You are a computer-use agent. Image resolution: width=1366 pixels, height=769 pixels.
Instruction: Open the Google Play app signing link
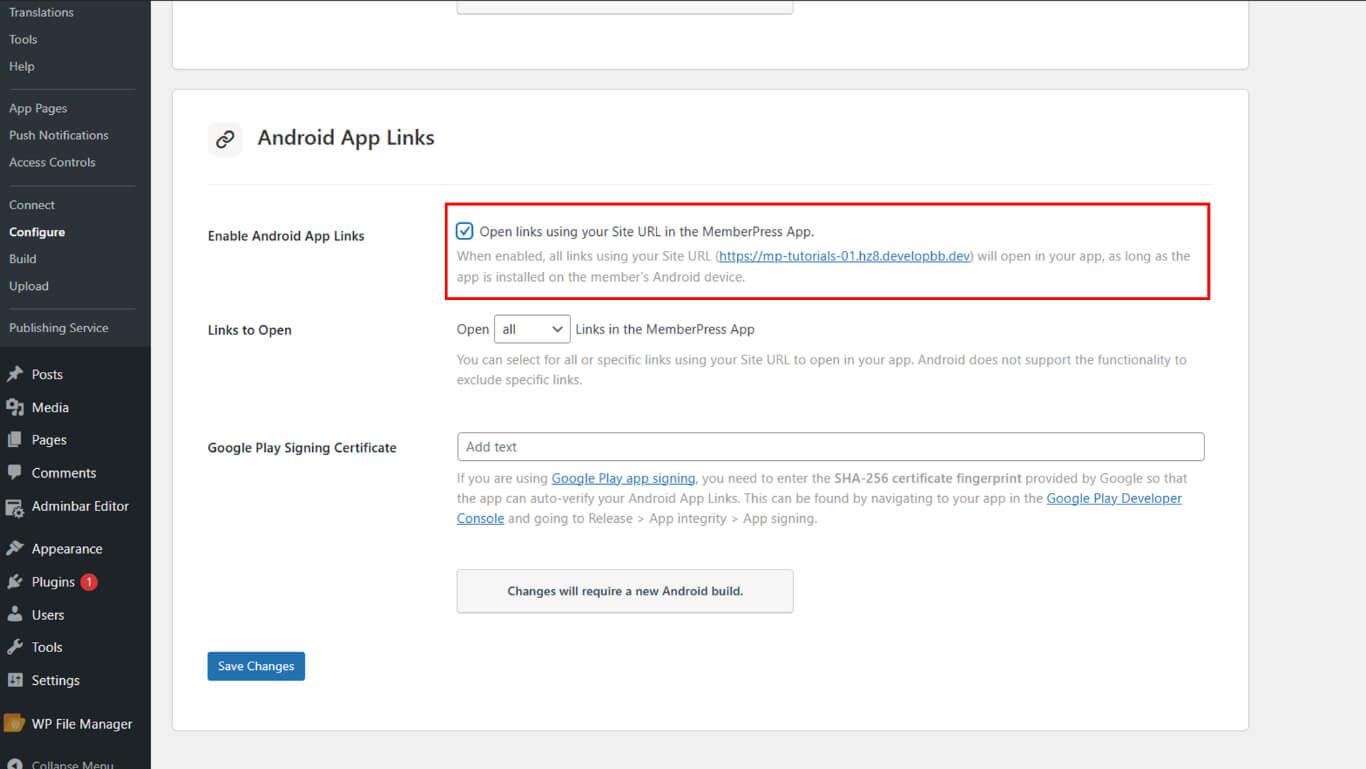point(623,478)
